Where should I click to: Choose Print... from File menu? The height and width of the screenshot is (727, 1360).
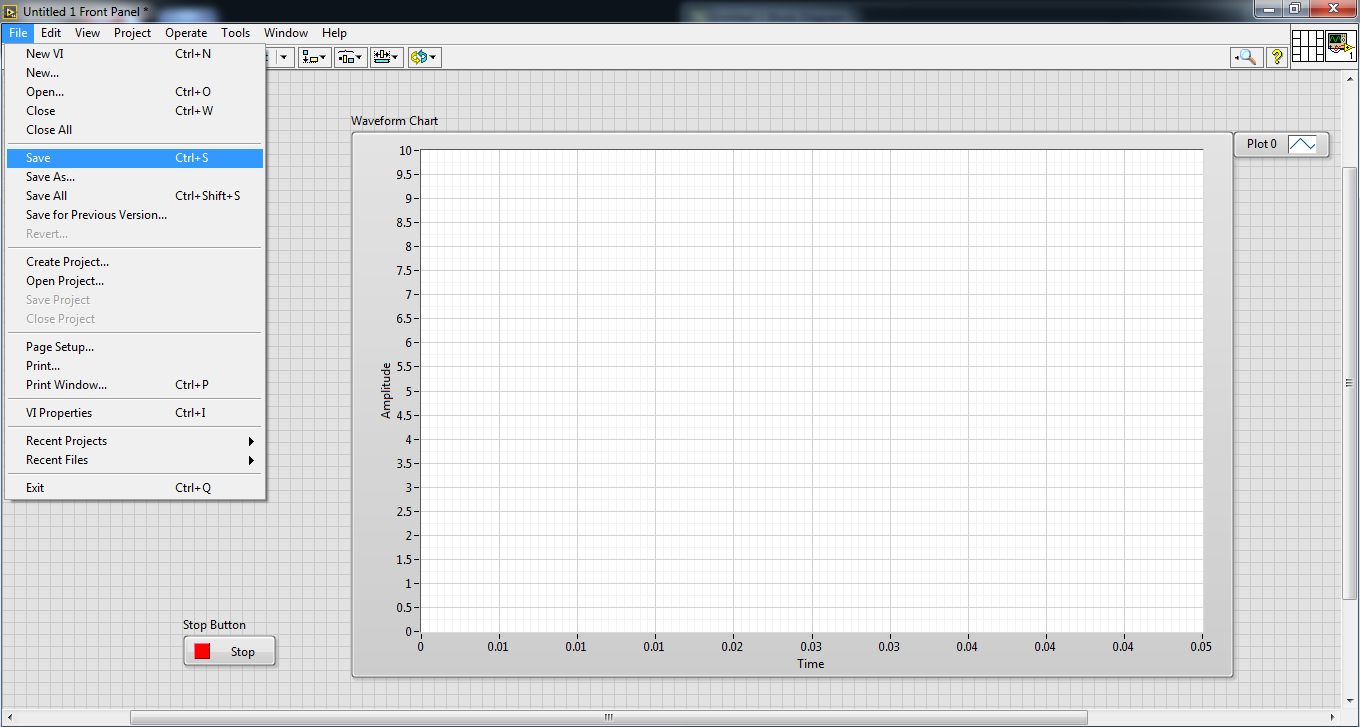[135, 366]
